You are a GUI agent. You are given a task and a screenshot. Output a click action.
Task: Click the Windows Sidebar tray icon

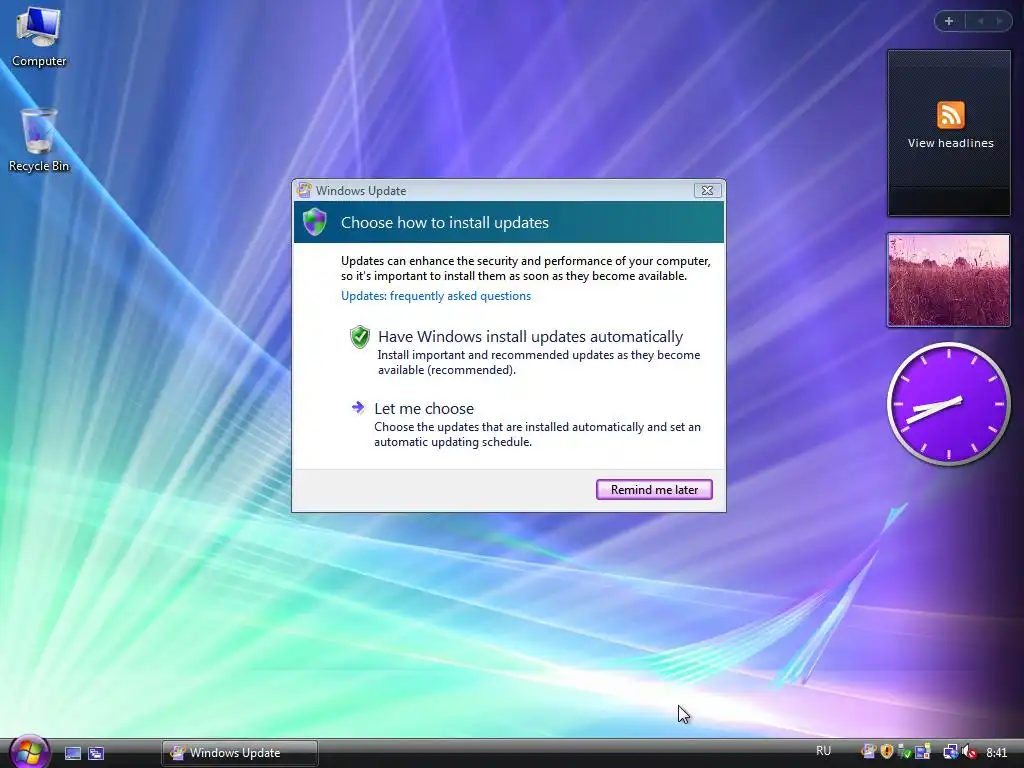tap(923, 752)
